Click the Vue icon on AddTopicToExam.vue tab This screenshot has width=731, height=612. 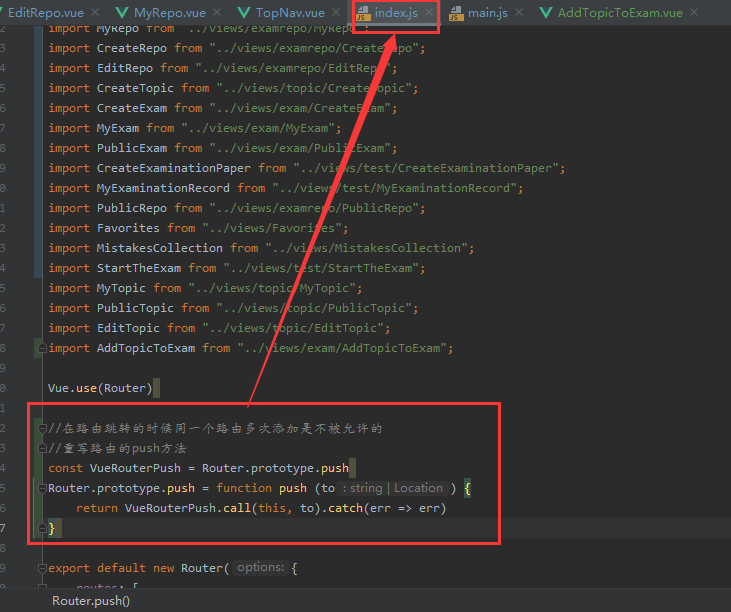pos(546,13)
